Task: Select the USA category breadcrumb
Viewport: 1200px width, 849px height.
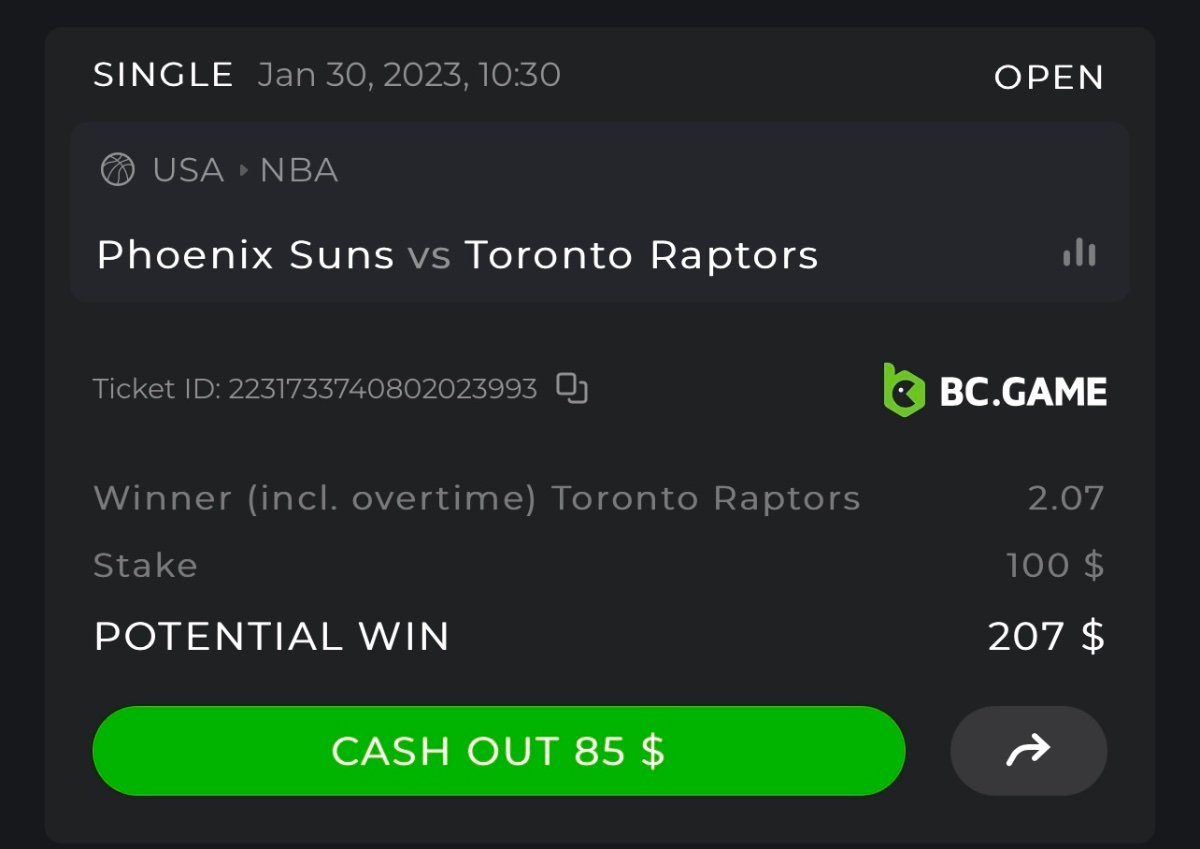Action: [188, 170]
